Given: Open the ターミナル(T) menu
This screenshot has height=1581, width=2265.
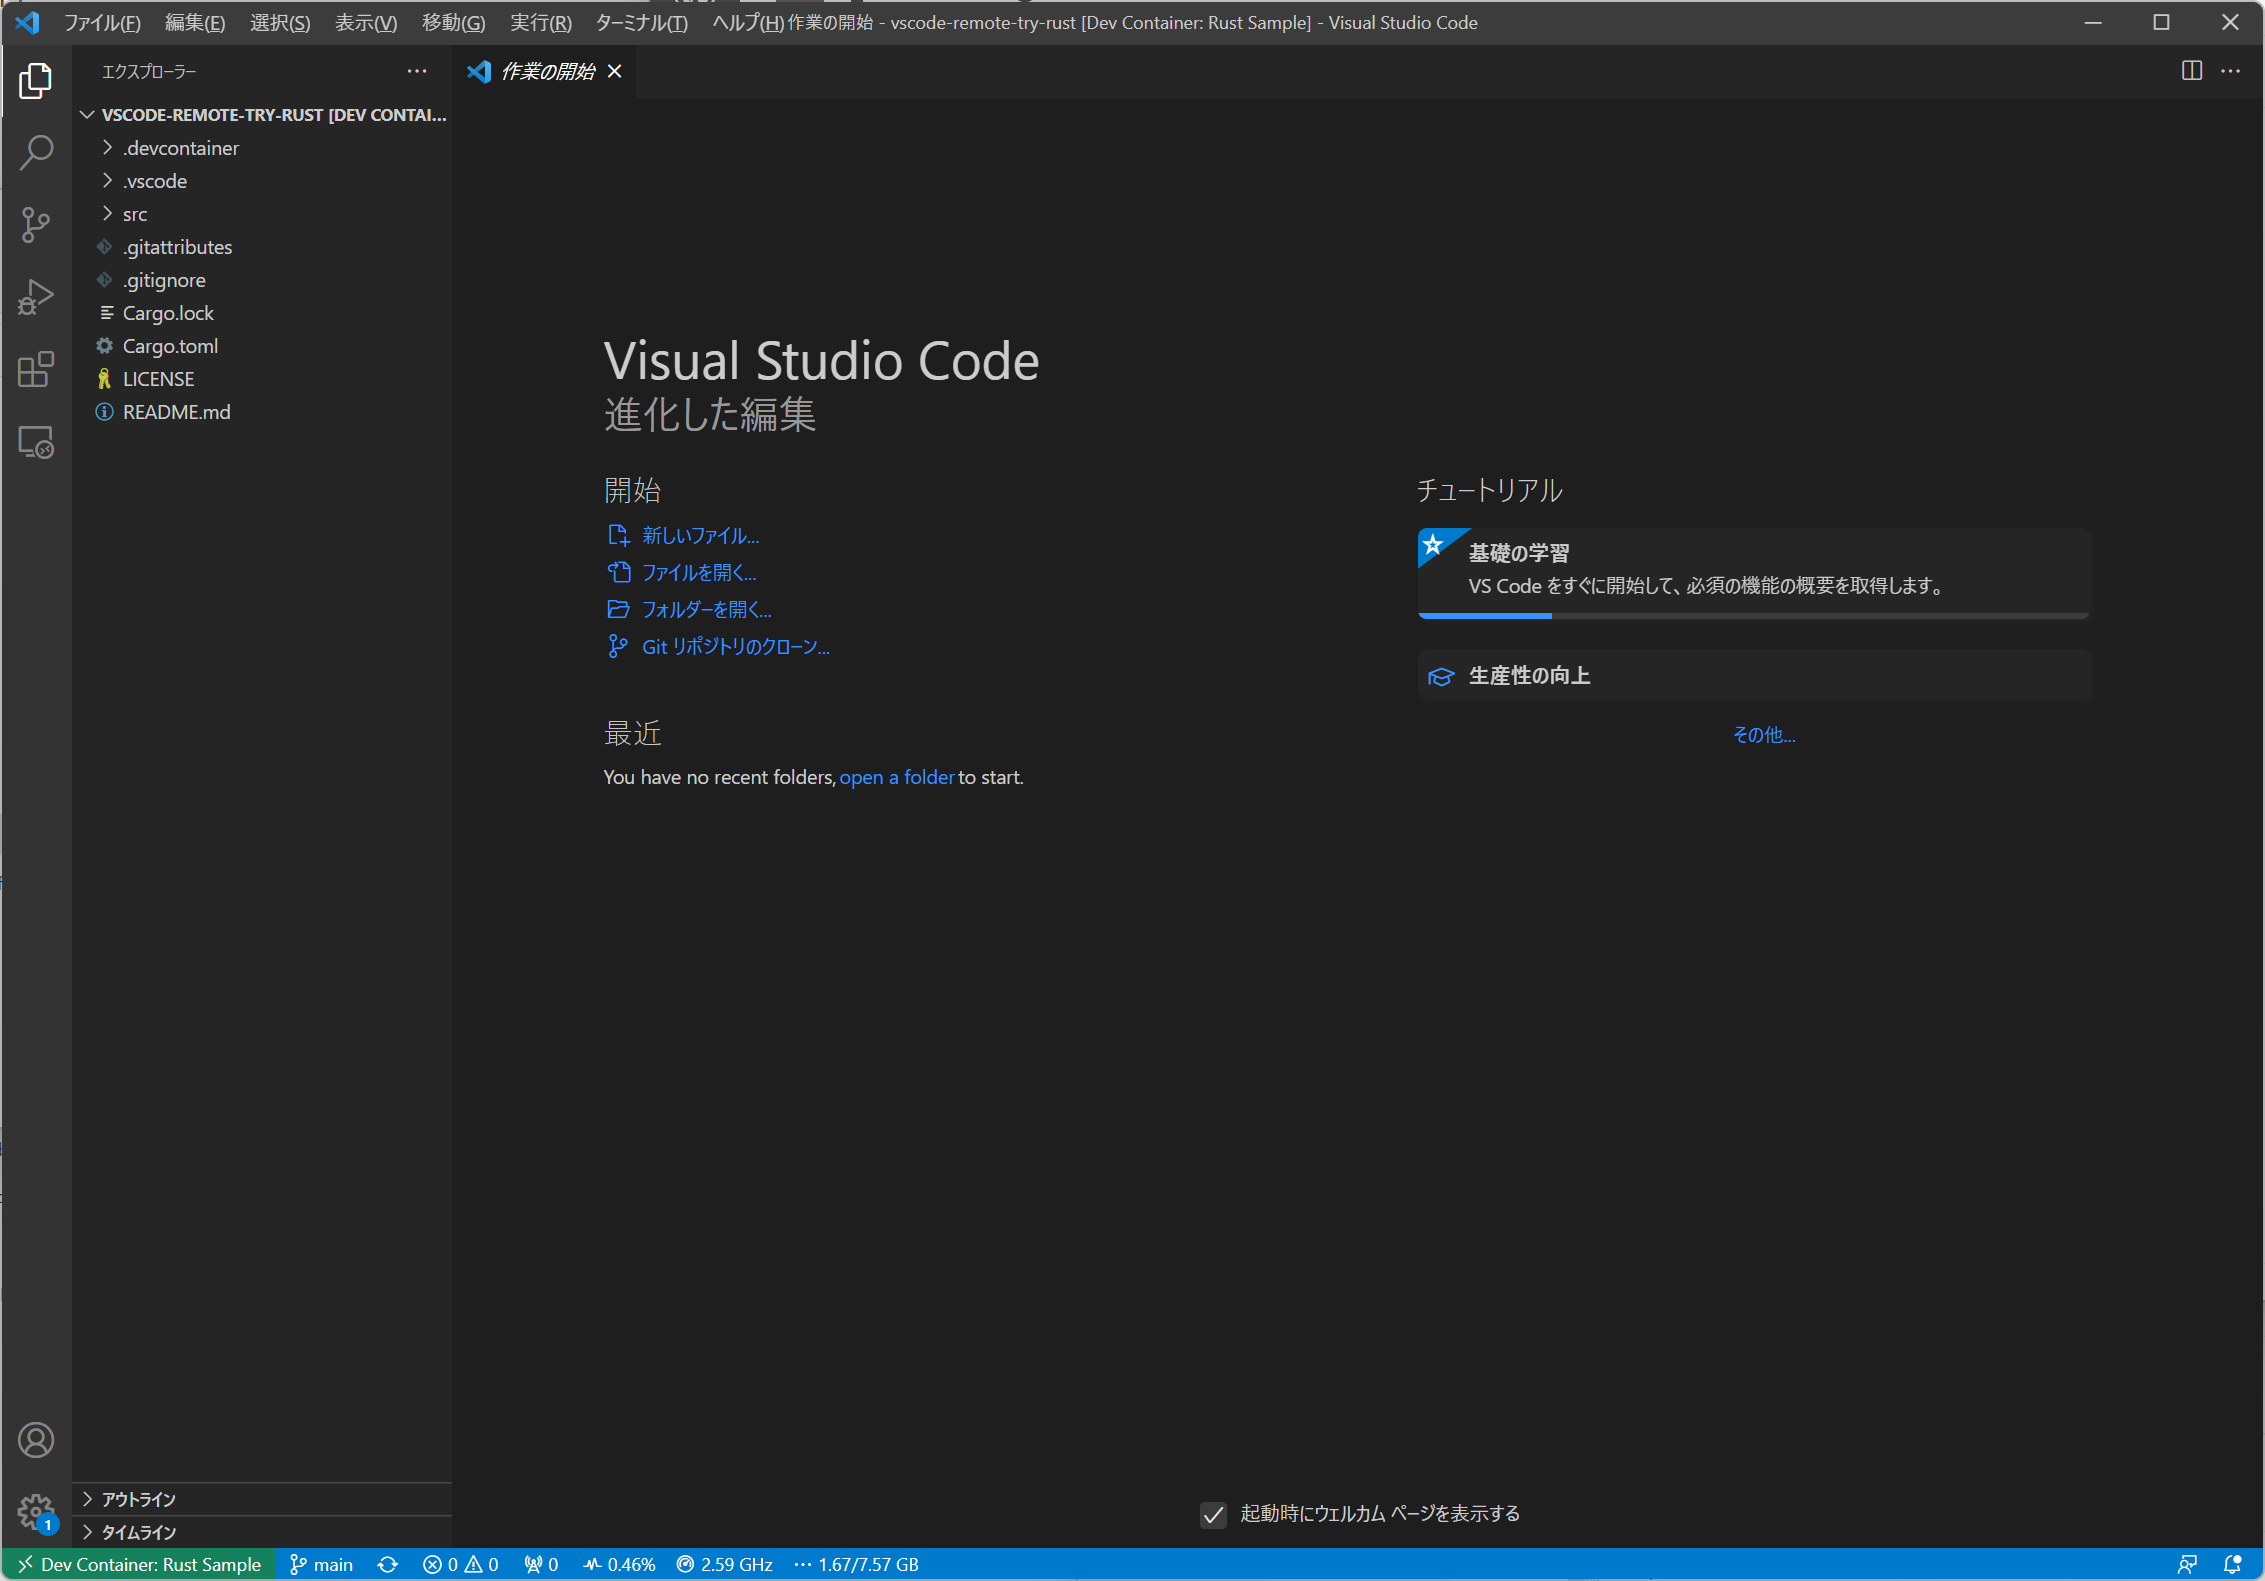Looking at the screenshot, I should pos(642,22).
